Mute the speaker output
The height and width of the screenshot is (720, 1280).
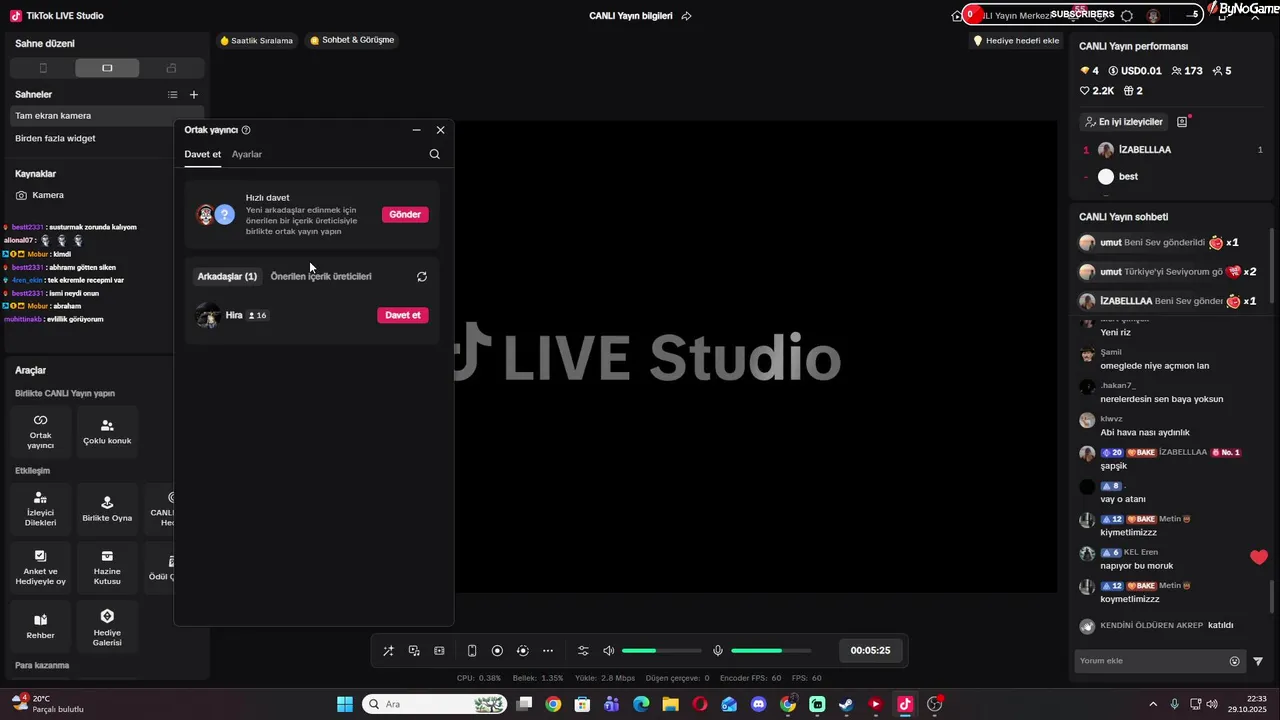pyautogui.click(x=608, y=651)
